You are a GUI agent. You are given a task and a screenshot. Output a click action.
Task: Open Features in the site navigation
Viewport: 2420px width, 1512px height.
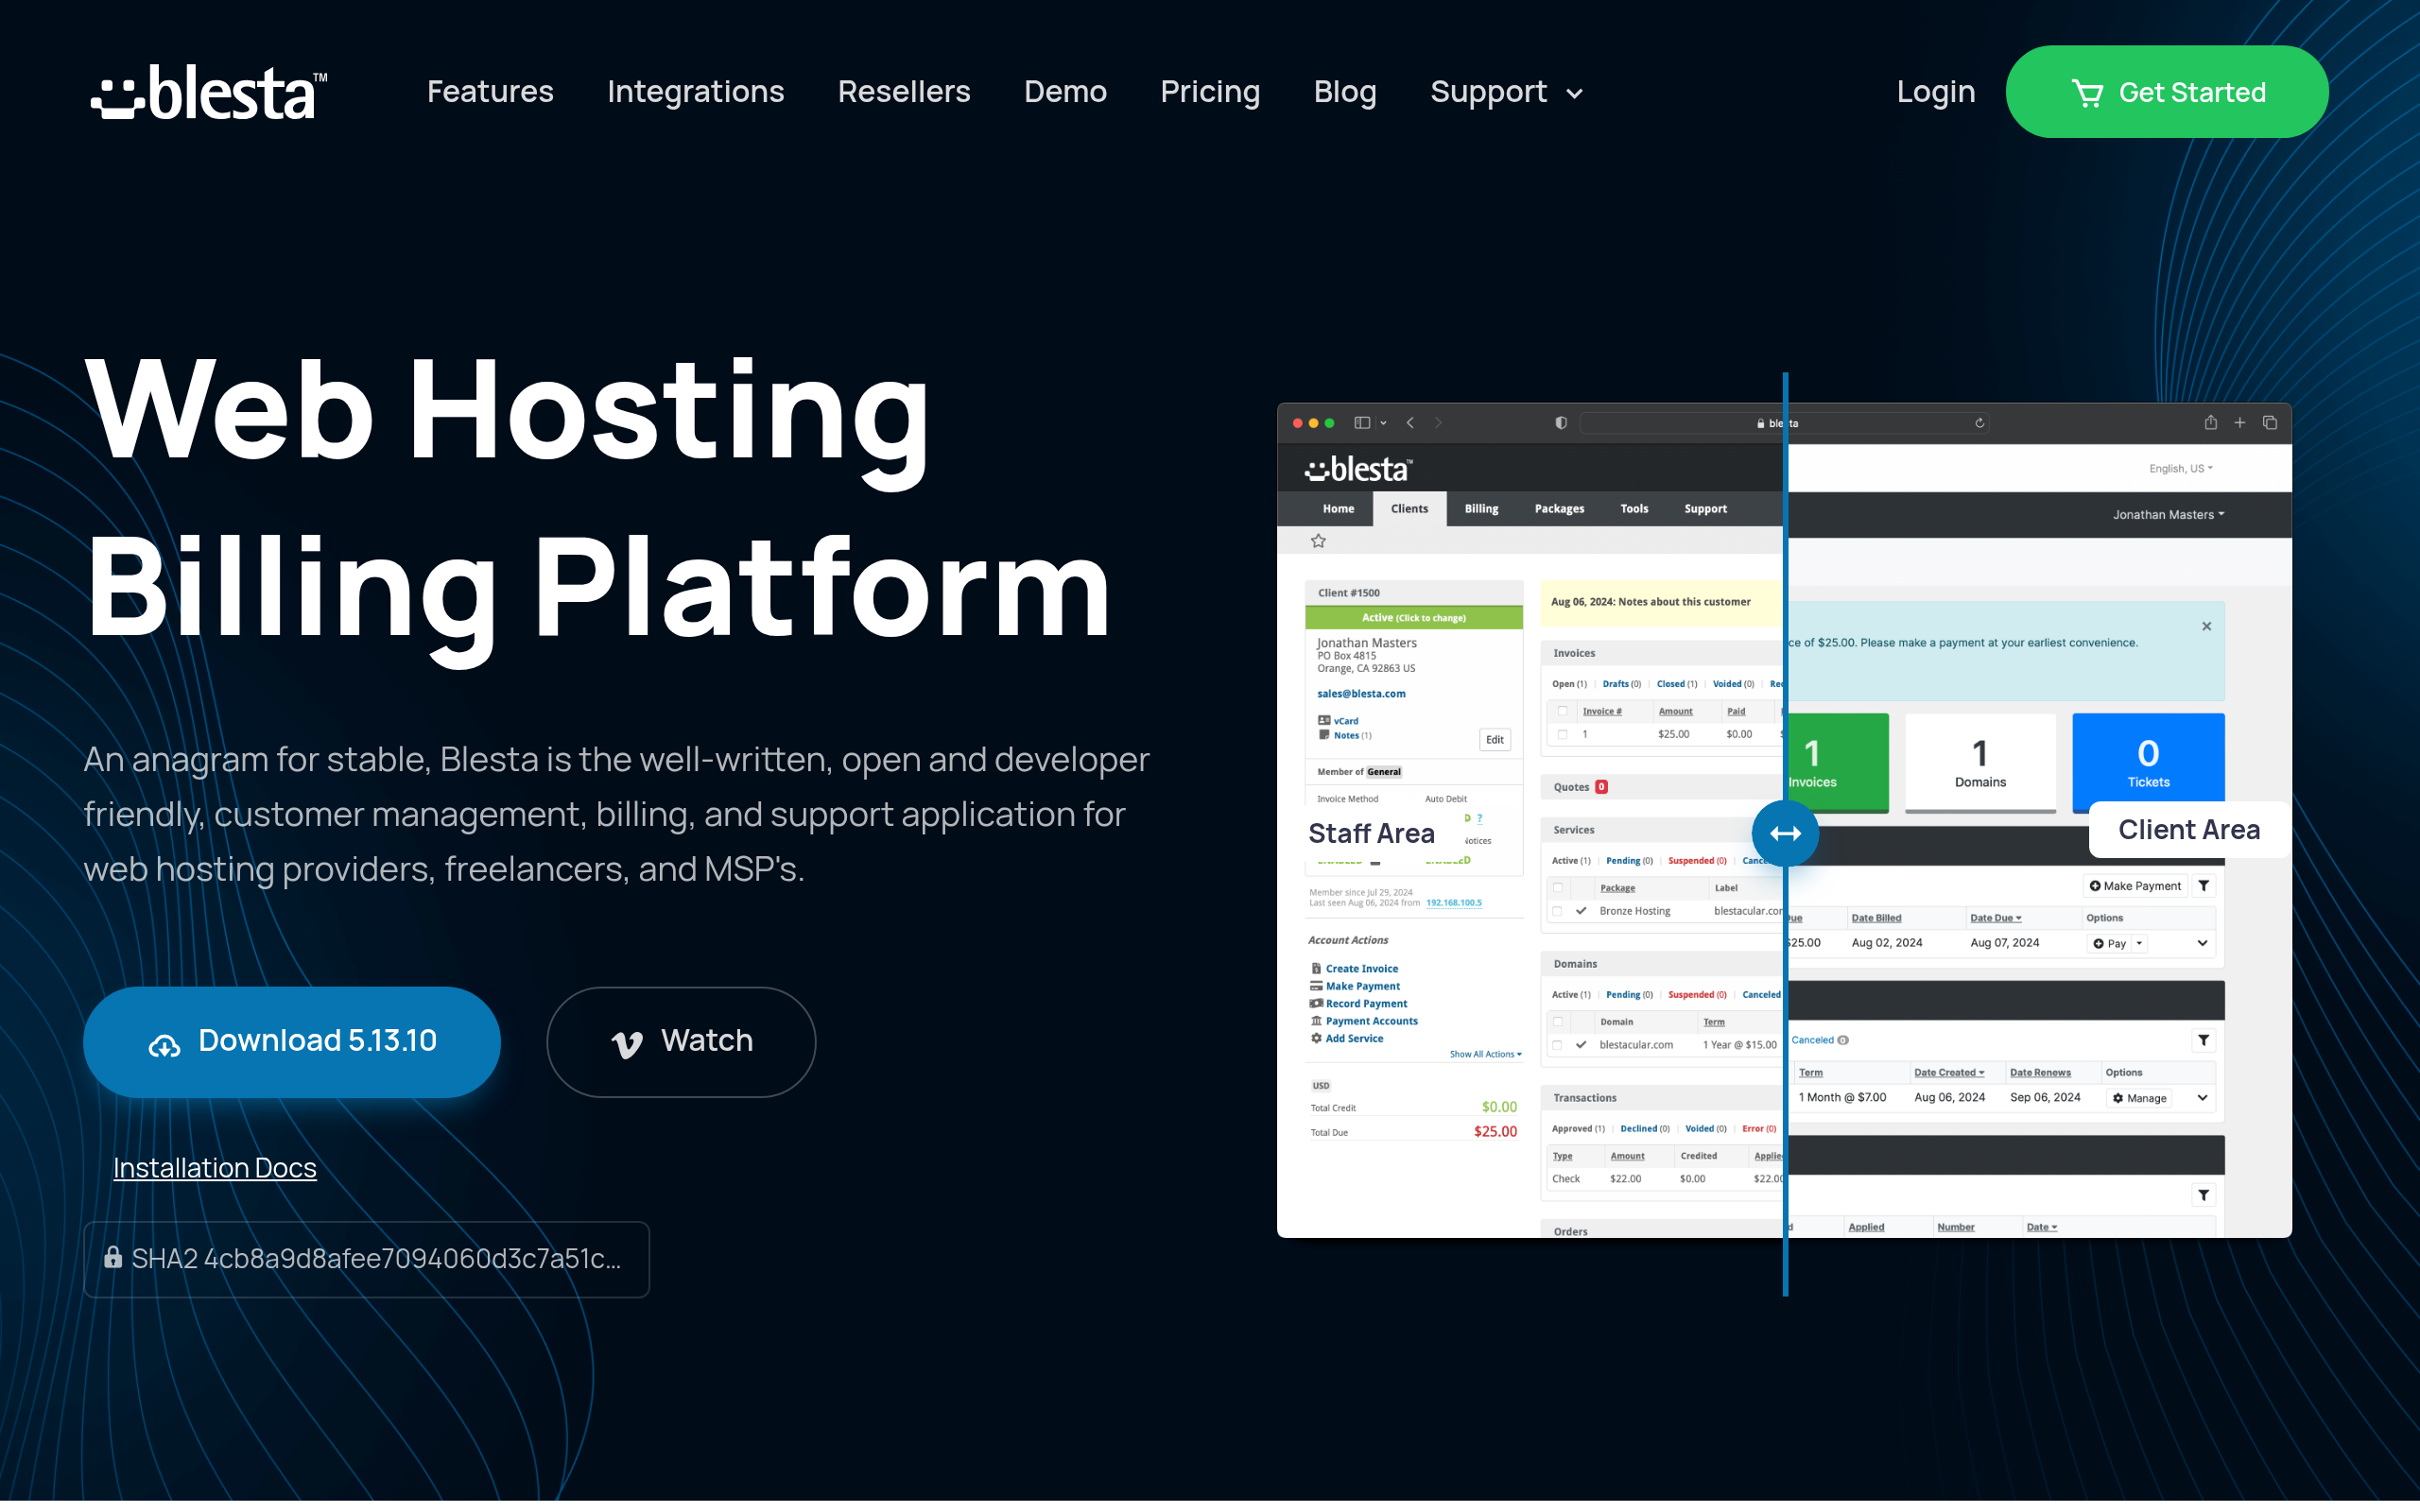pos(490,92)
